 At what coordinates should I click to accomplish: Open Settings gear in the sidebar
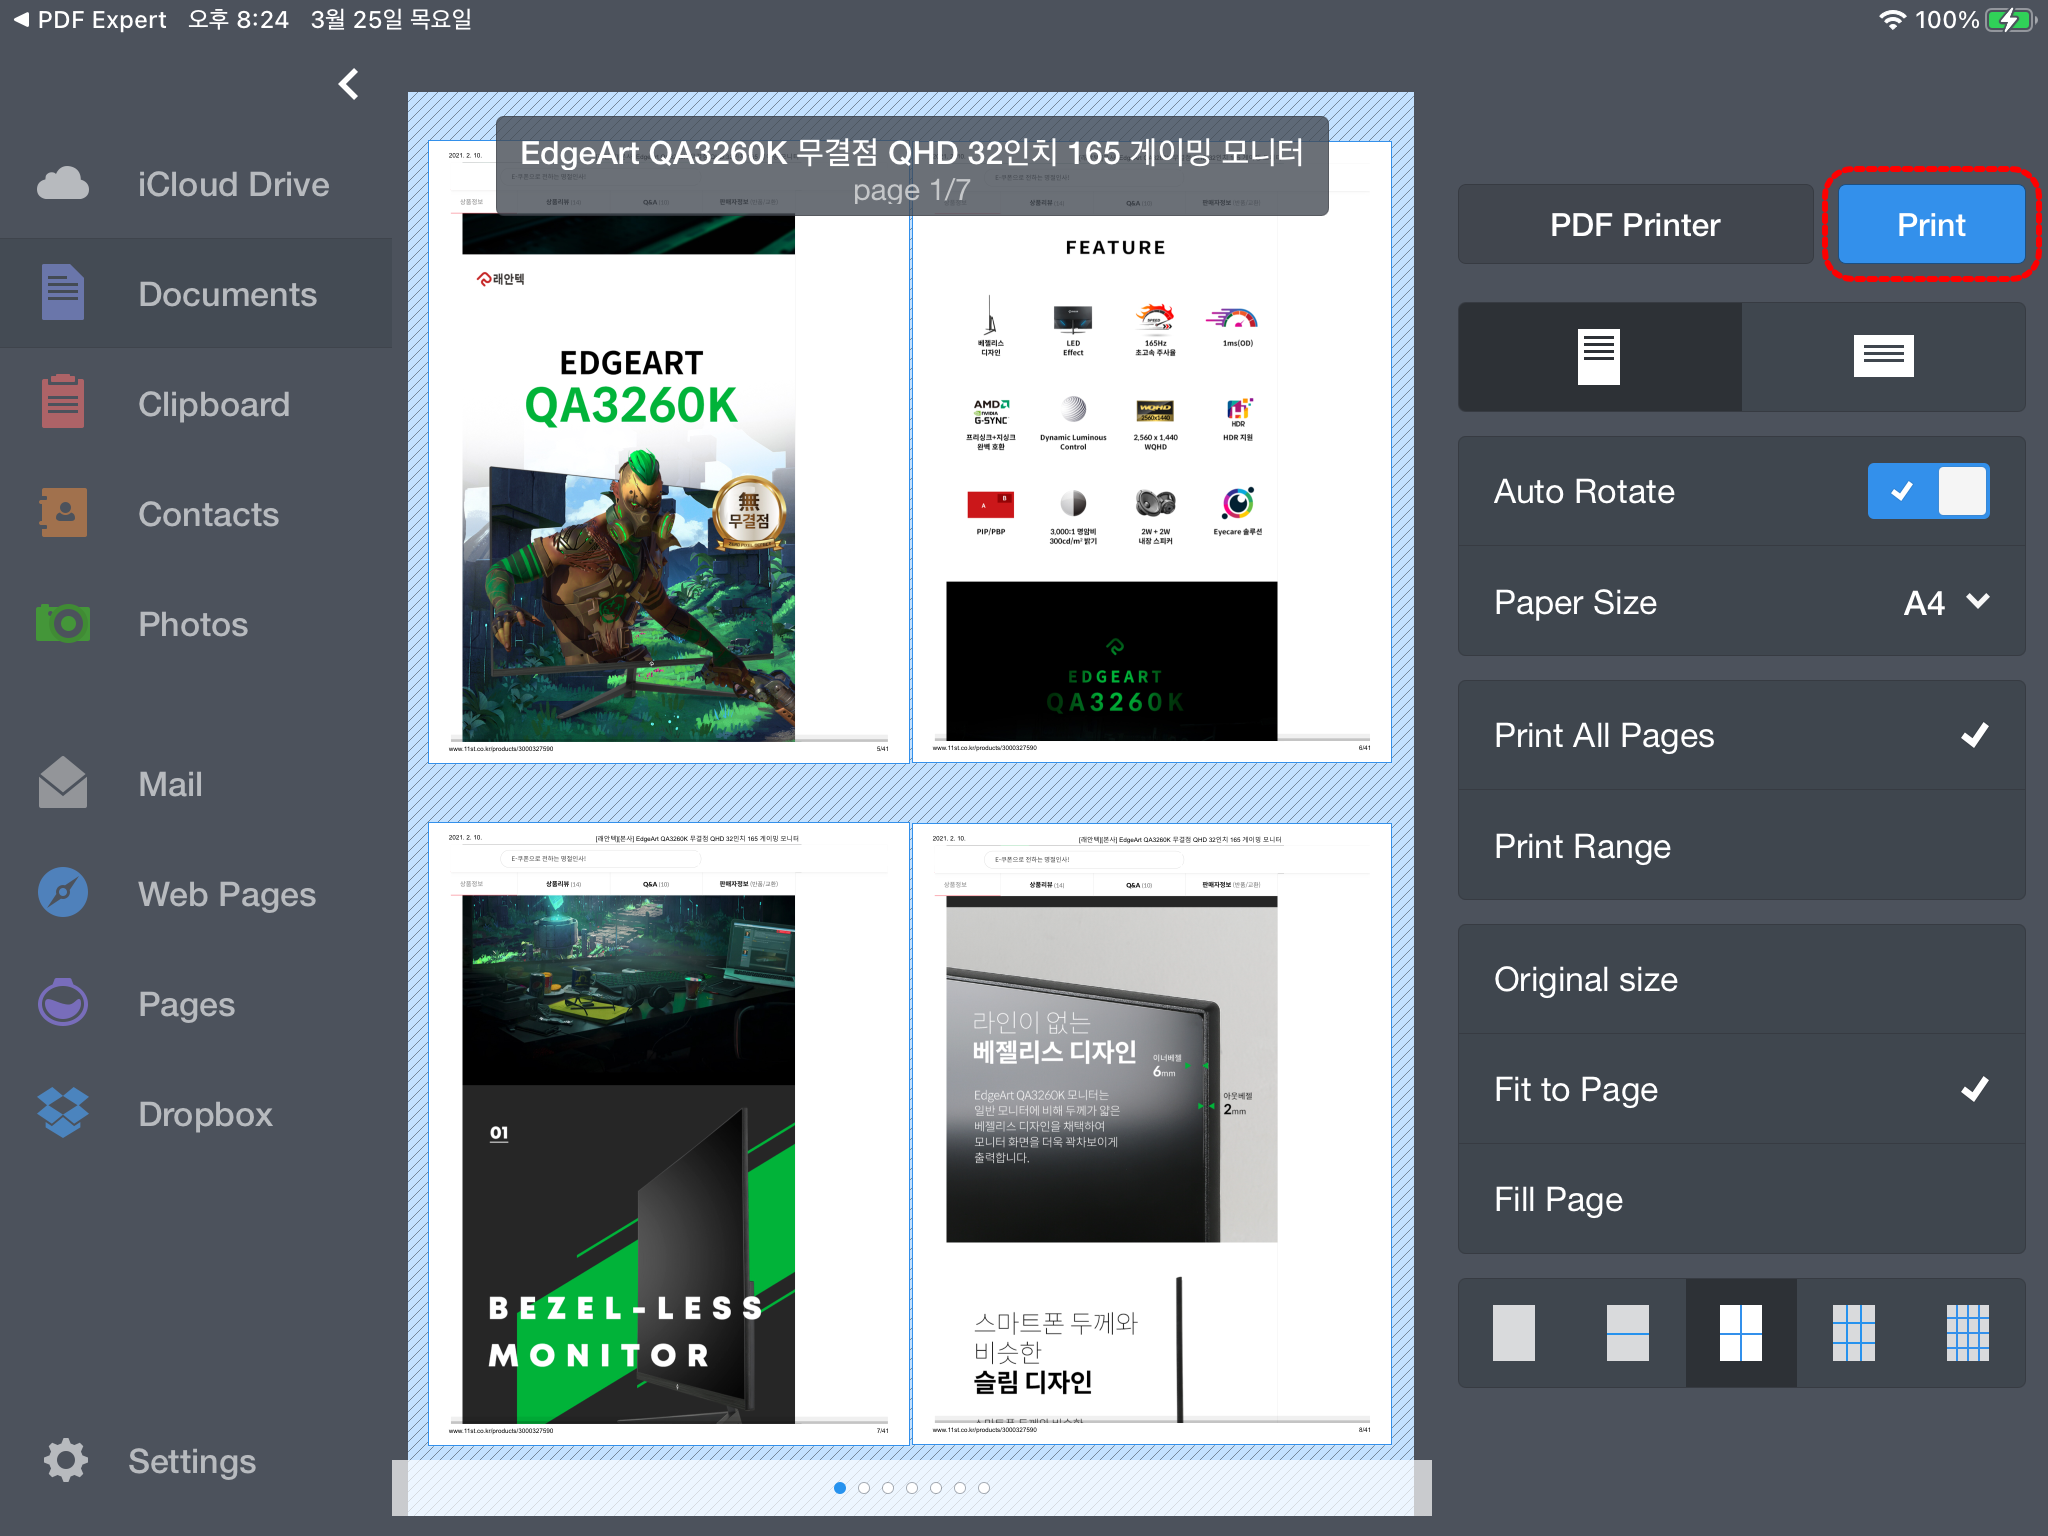(66, 1460)
